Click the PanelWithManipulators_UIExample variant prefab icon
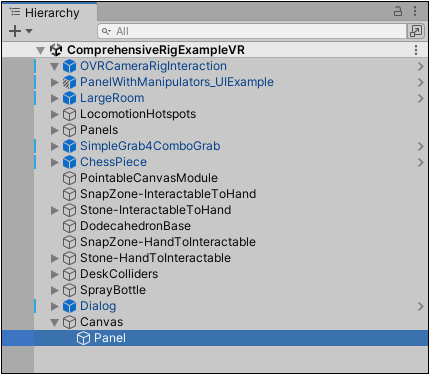Viewport: 430px width, 375px height. pos(69,82)
